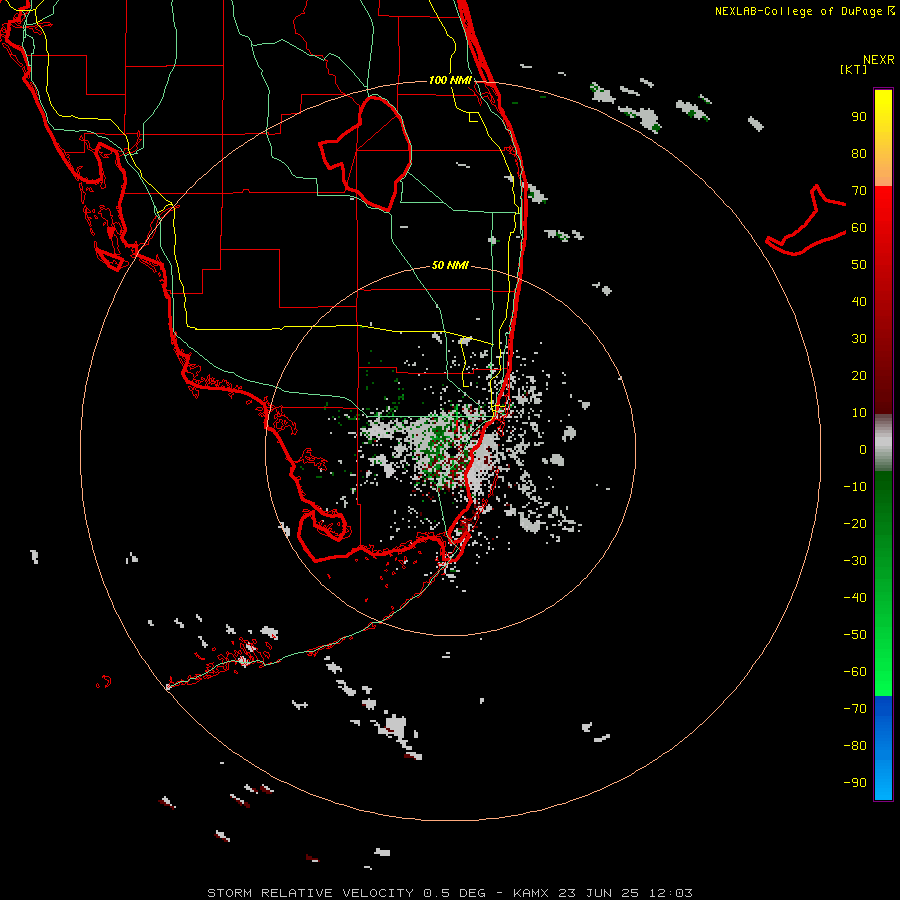Click the -20 value on velocity scale
This screenshot has width=900, height=900.
click(x=855, y=523)
